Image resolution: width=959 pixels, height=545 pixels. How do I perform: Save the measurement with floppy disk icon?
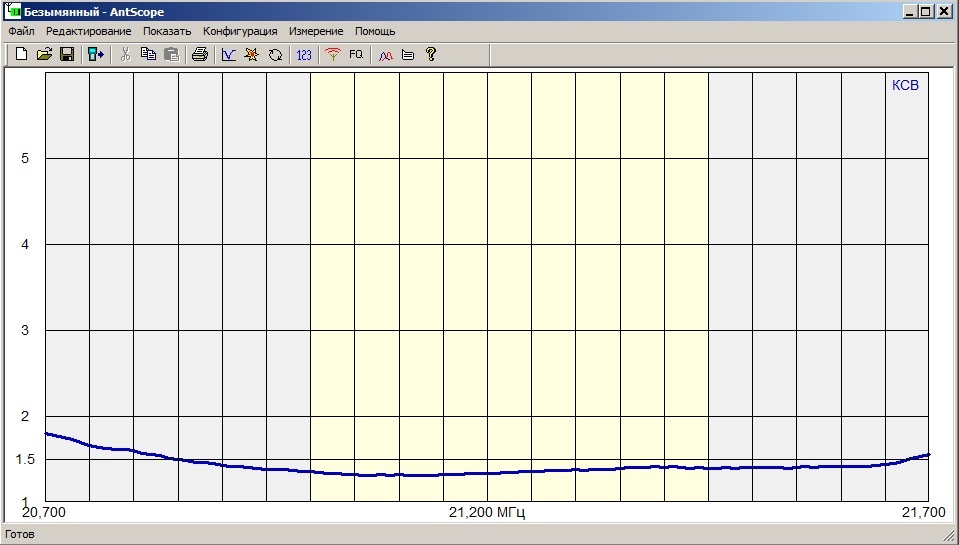(67, 54)
